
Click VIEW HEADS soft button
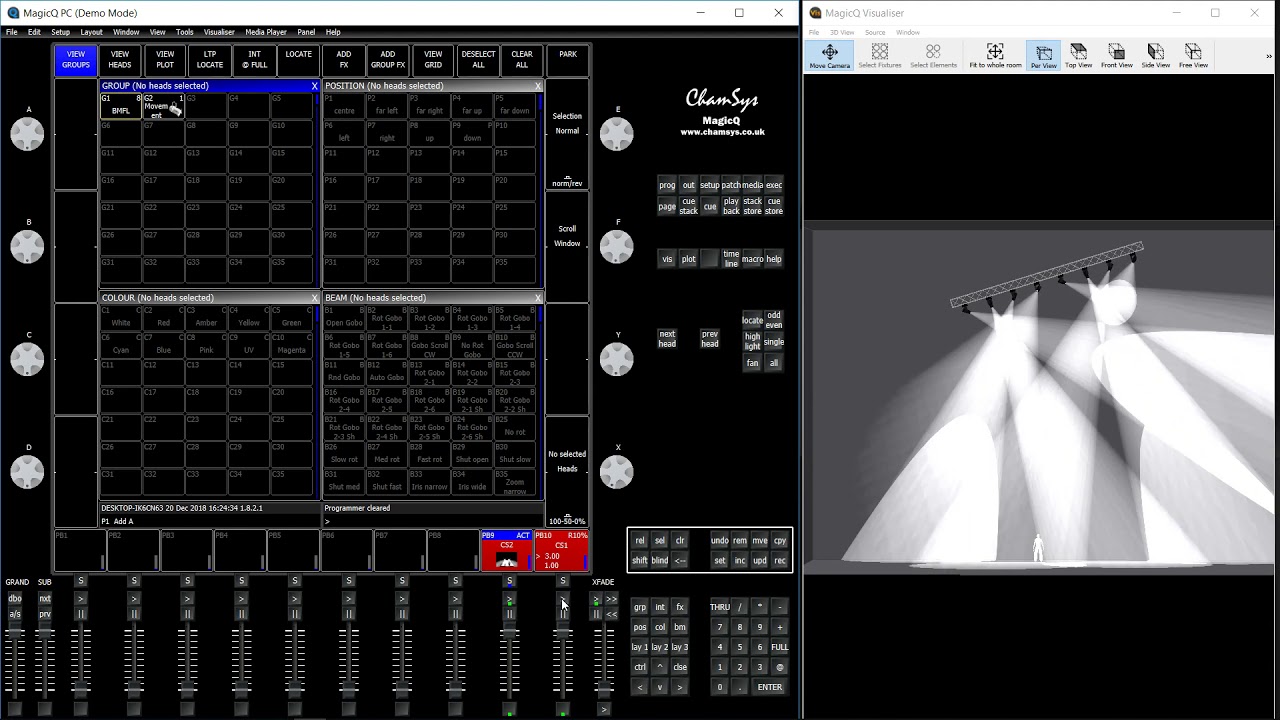pyautogui.click(x=120, y=60)
